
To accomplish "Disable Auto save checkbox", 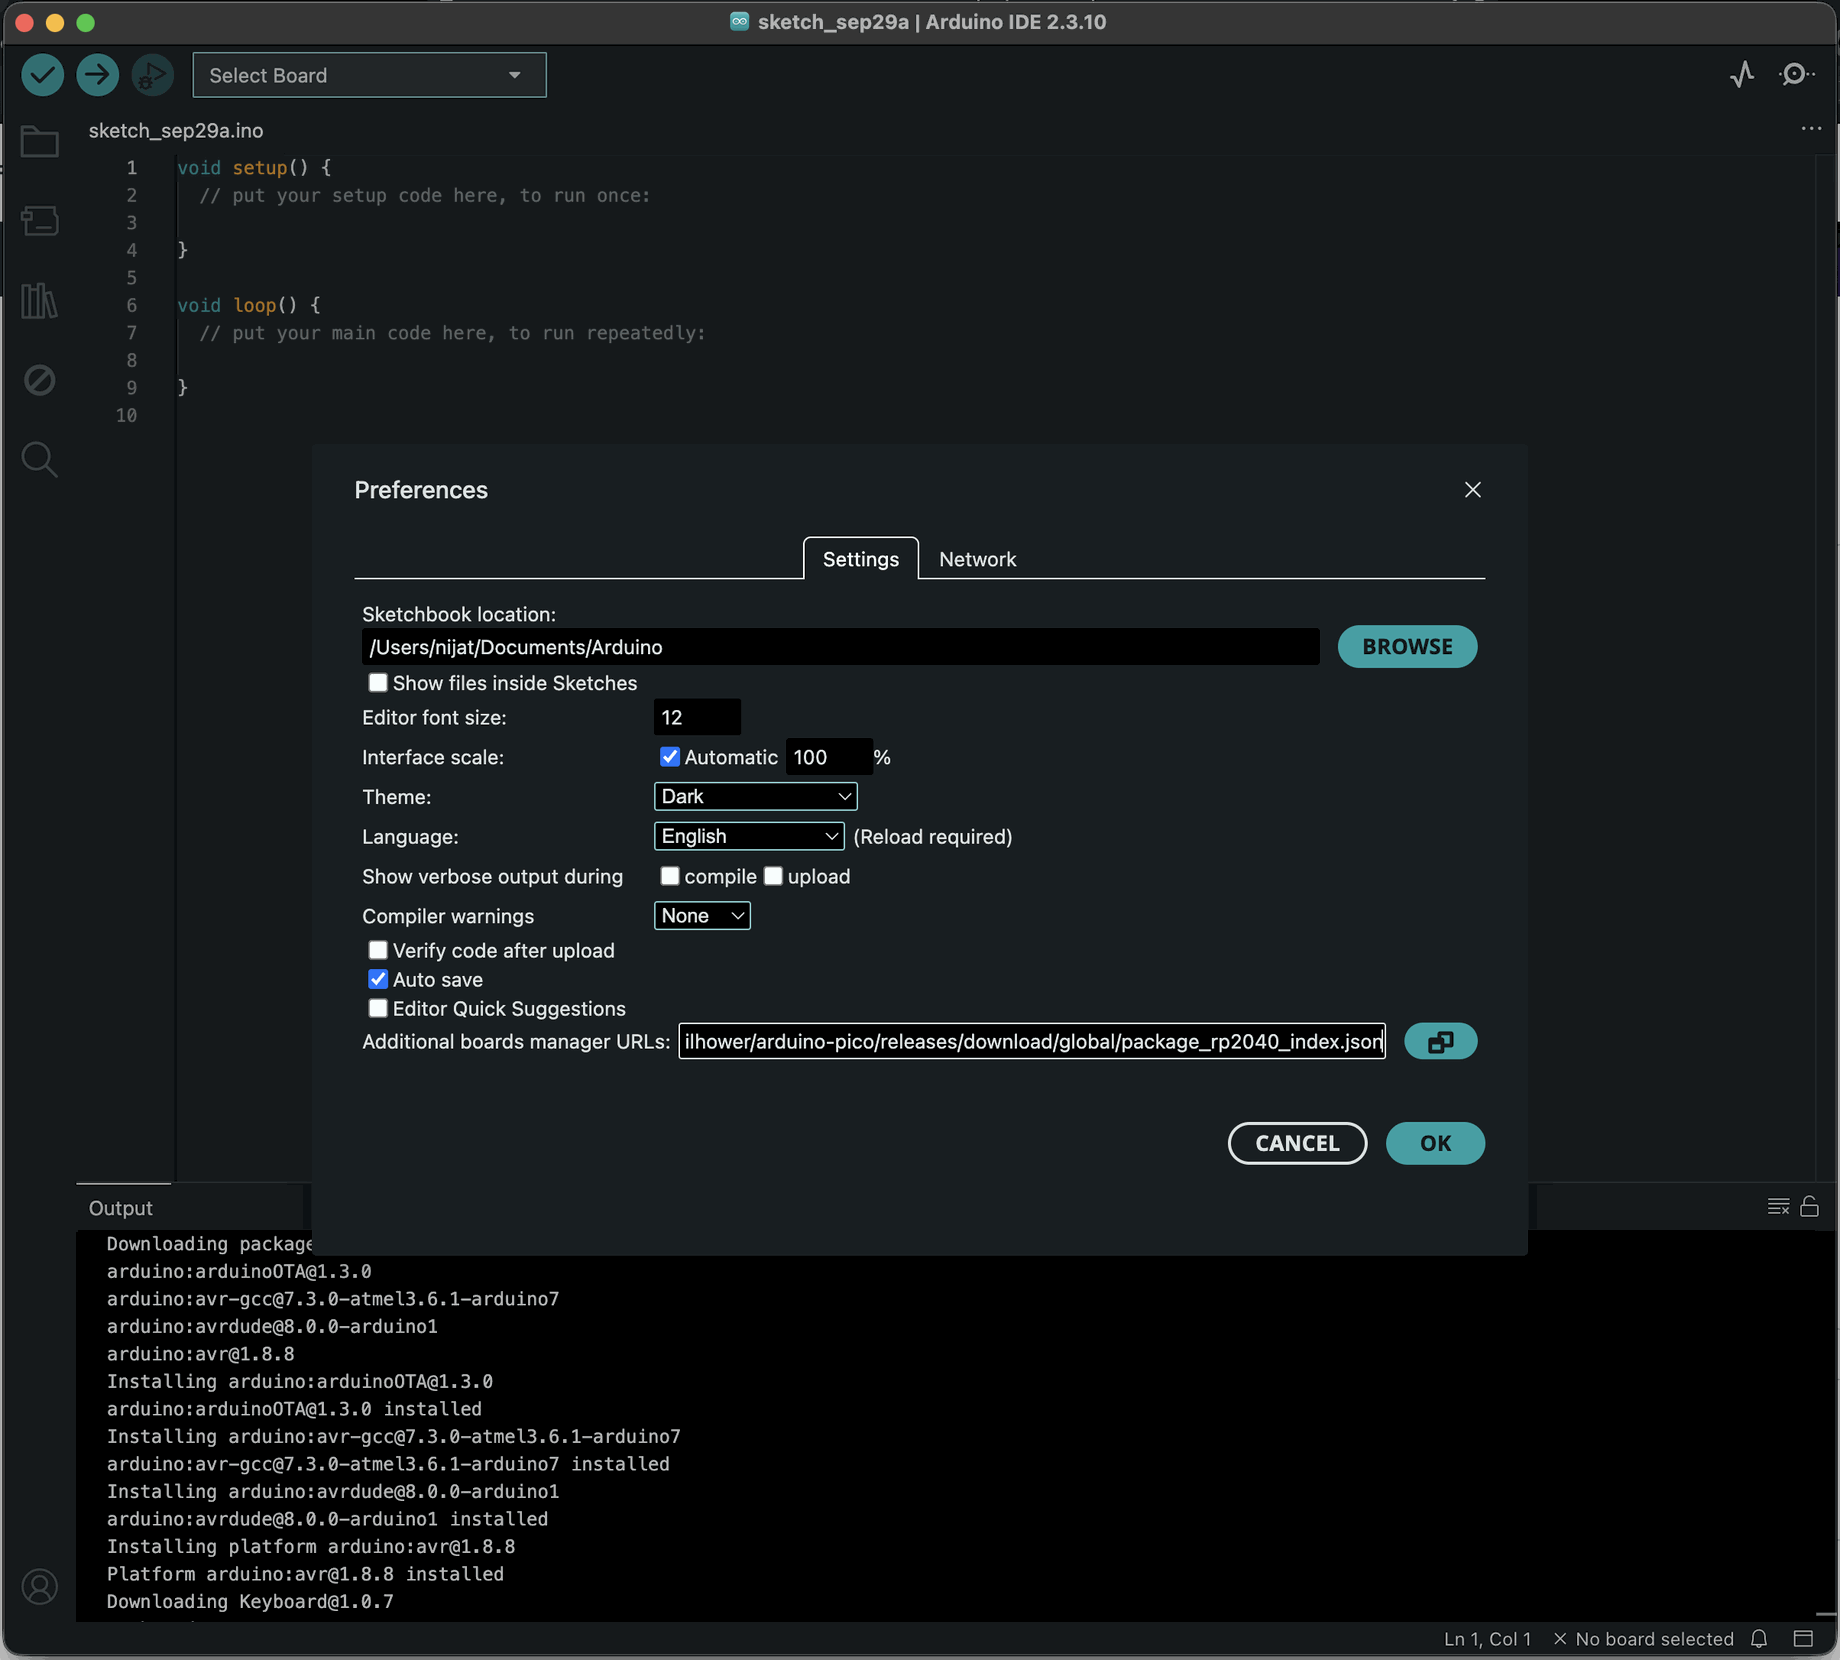I will [378, 979].
